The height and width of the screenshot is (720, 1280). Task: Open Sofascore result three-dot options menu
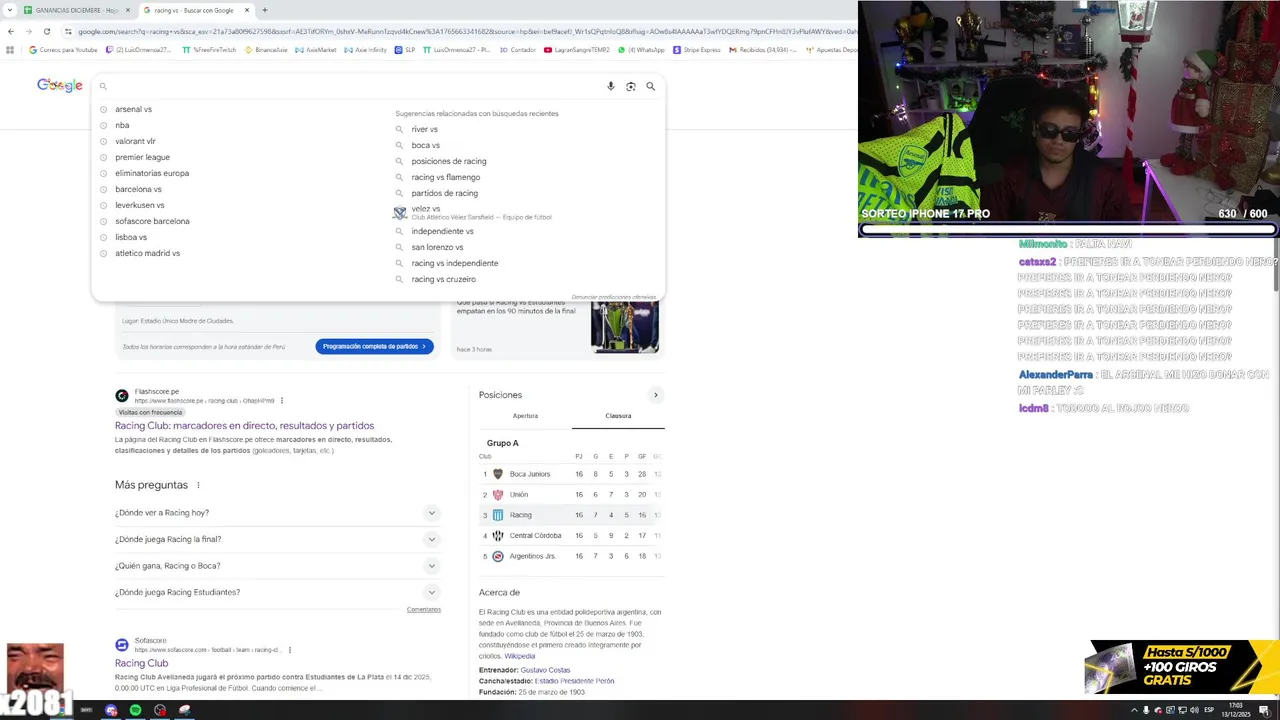pos(290,650)
